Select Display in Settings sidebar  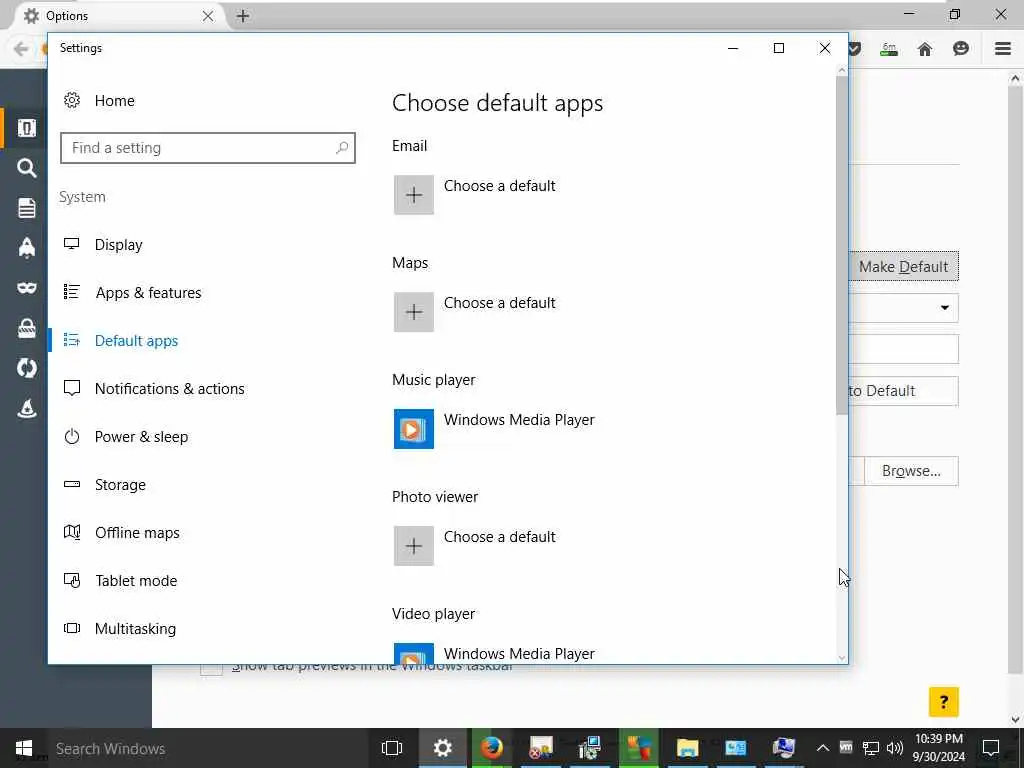coord(103,245)
